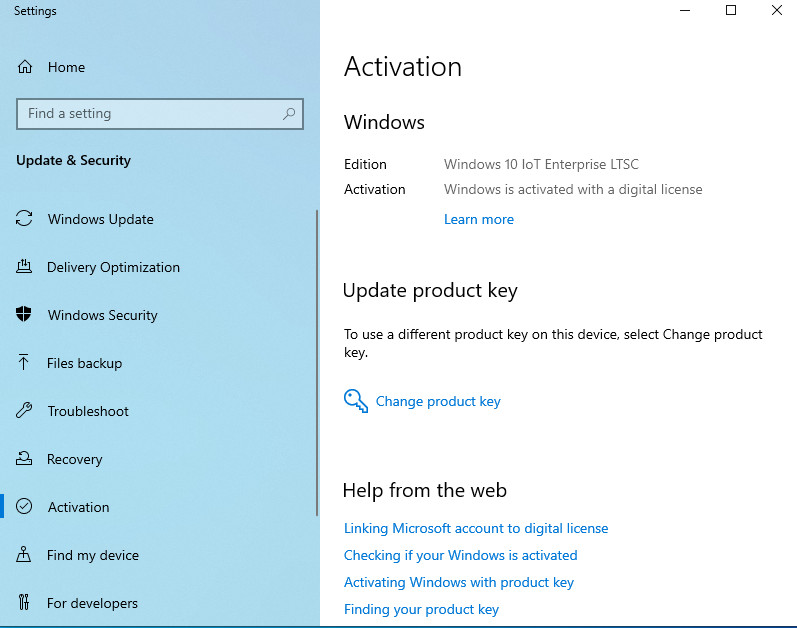
Task: Click the search magnifier icon
Action: point(289,113)
